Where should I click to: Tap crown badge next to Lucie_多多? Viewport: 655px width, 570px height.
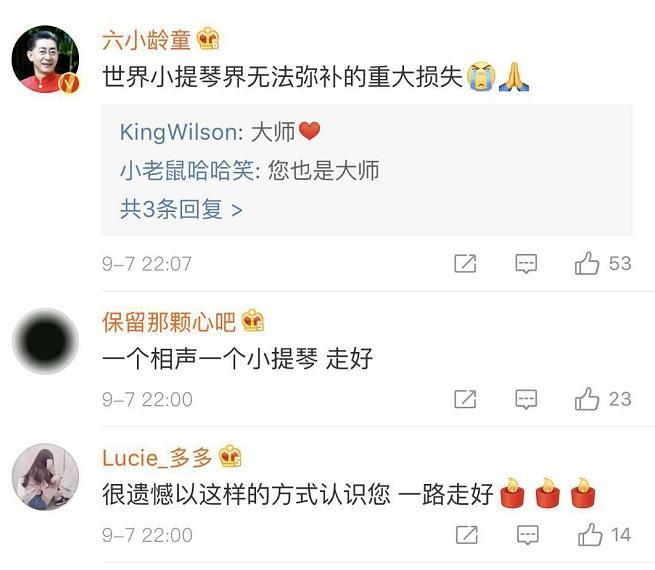pos(230,456)
